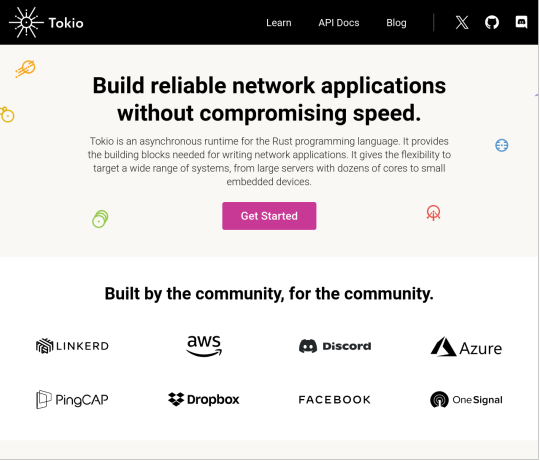The height and width of the screenshot is (461, 540).
Task: Click the Azure logo
Action: click(x=466, y=347)
